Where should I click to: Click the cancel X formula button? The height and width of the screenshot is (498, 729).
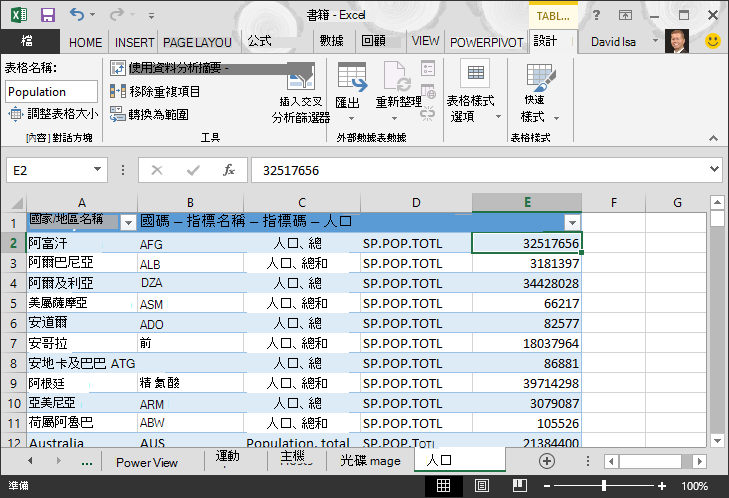(157, 170)
